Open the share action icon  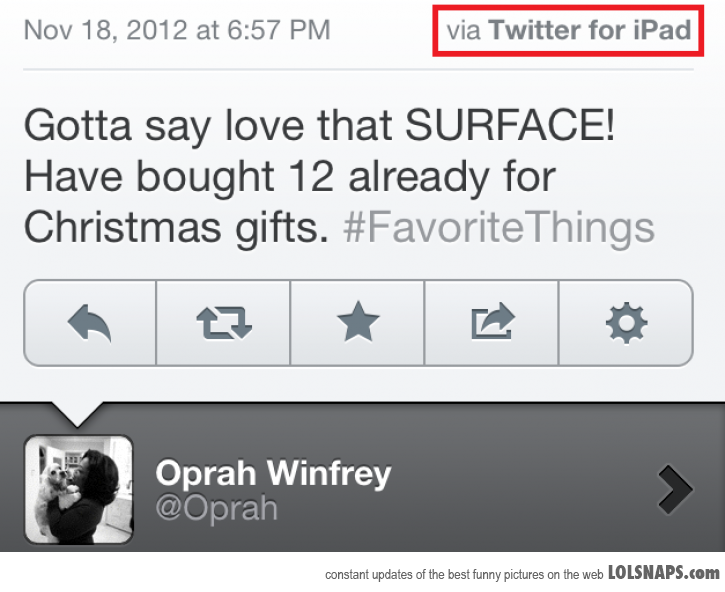point(491,322)
